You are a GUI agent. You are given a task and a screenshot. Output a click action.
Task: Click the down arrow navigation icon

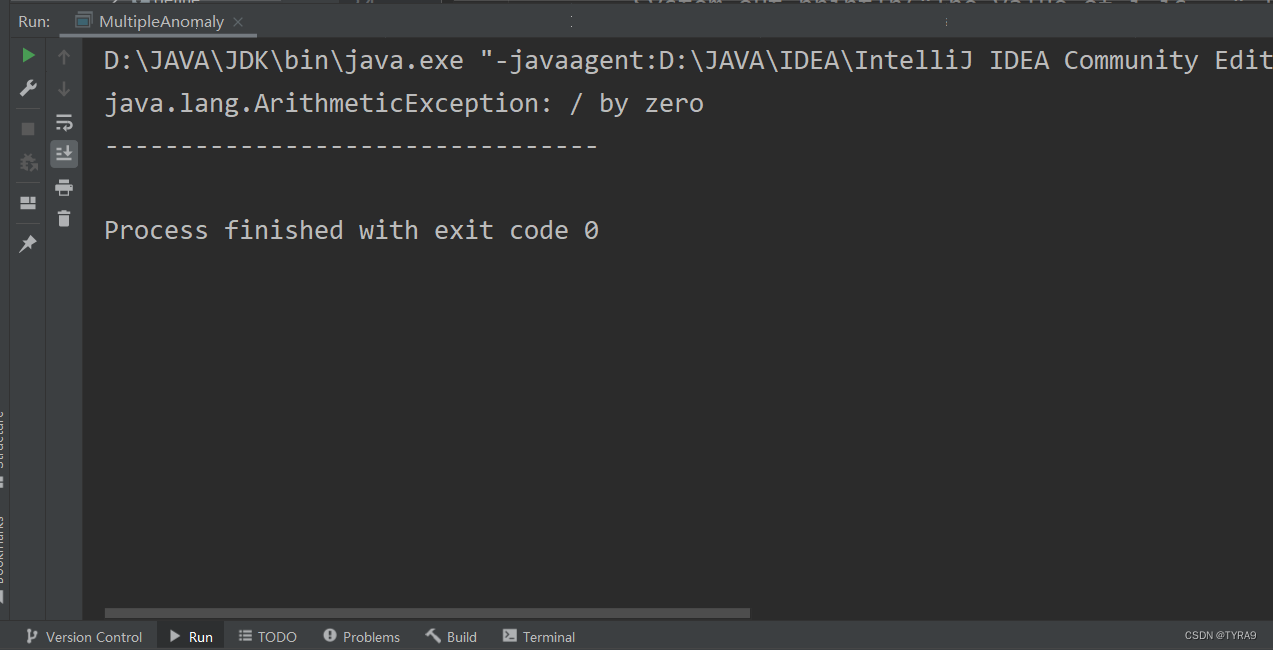point(63,88)
